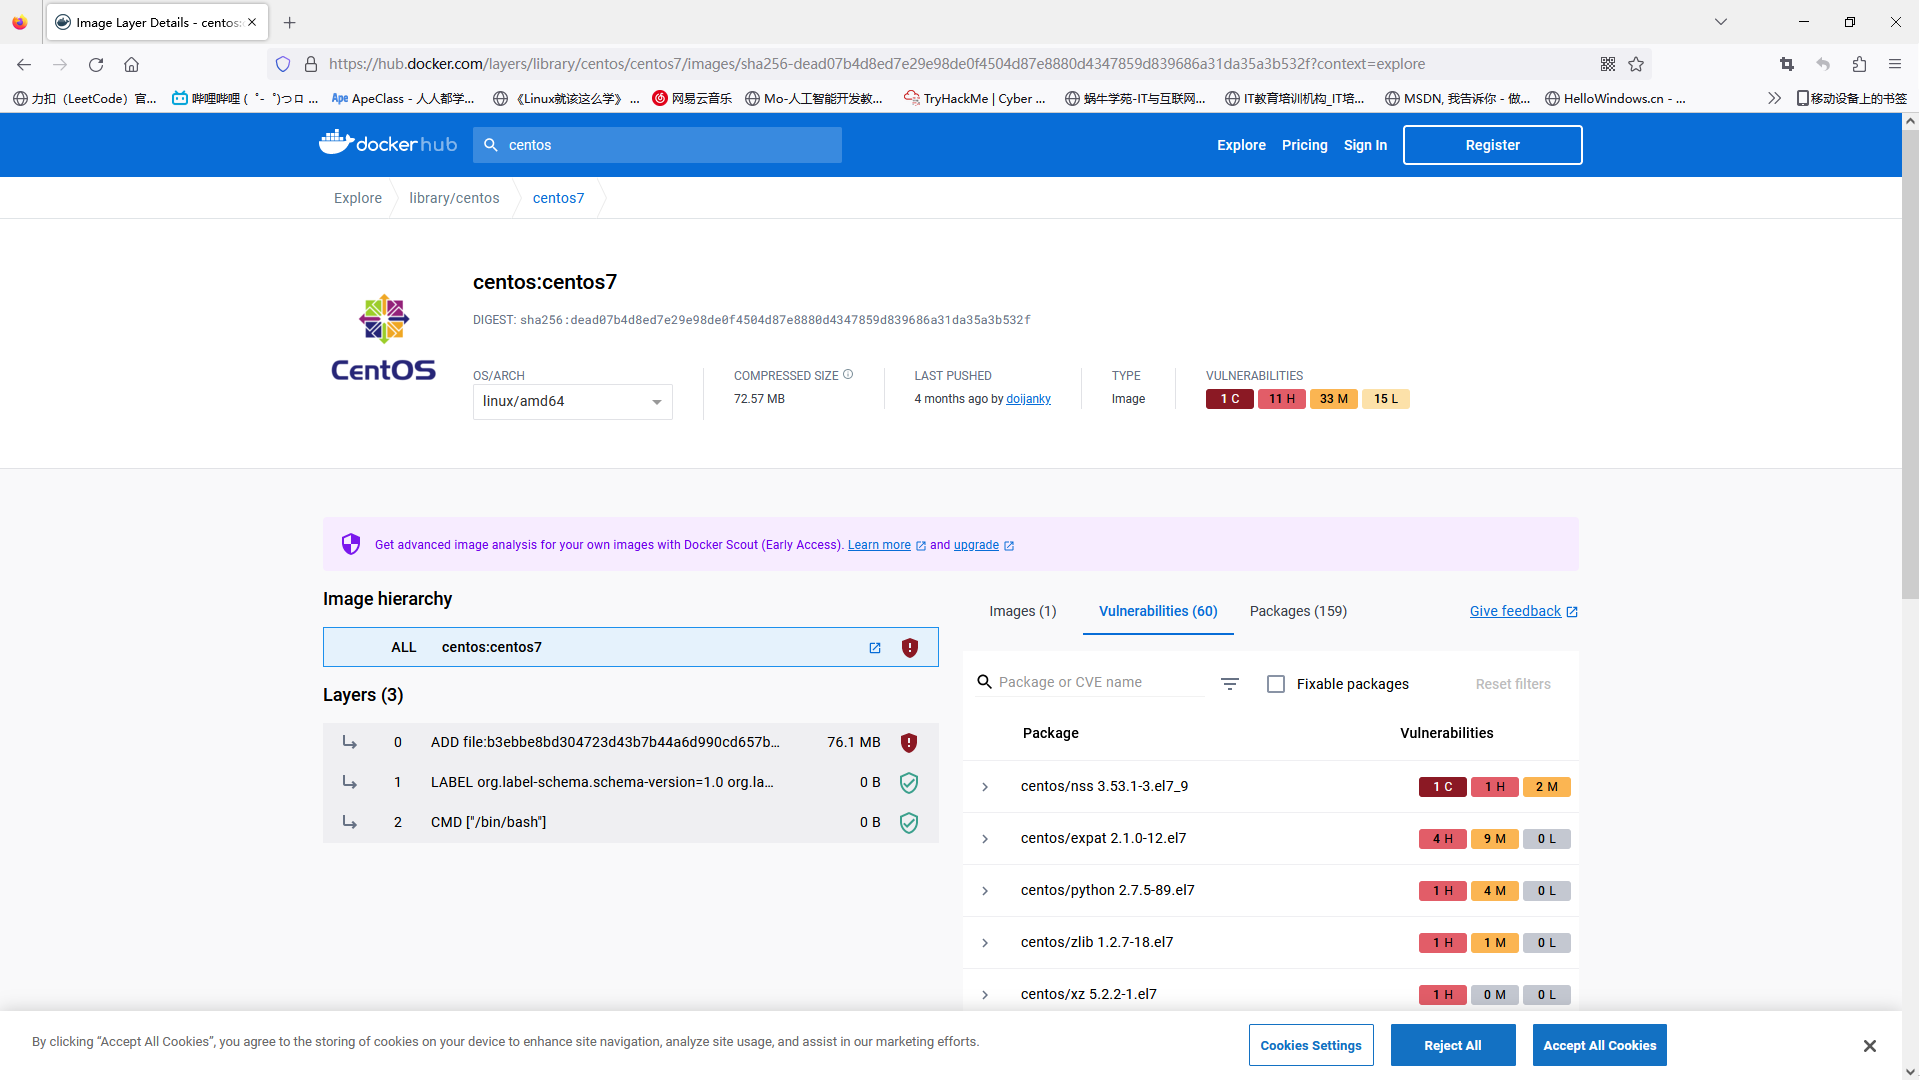Click the browser URL address bar
The width and height of the screenshot is (1920, 1080).
pyautogui.click(x=960, y=64)
